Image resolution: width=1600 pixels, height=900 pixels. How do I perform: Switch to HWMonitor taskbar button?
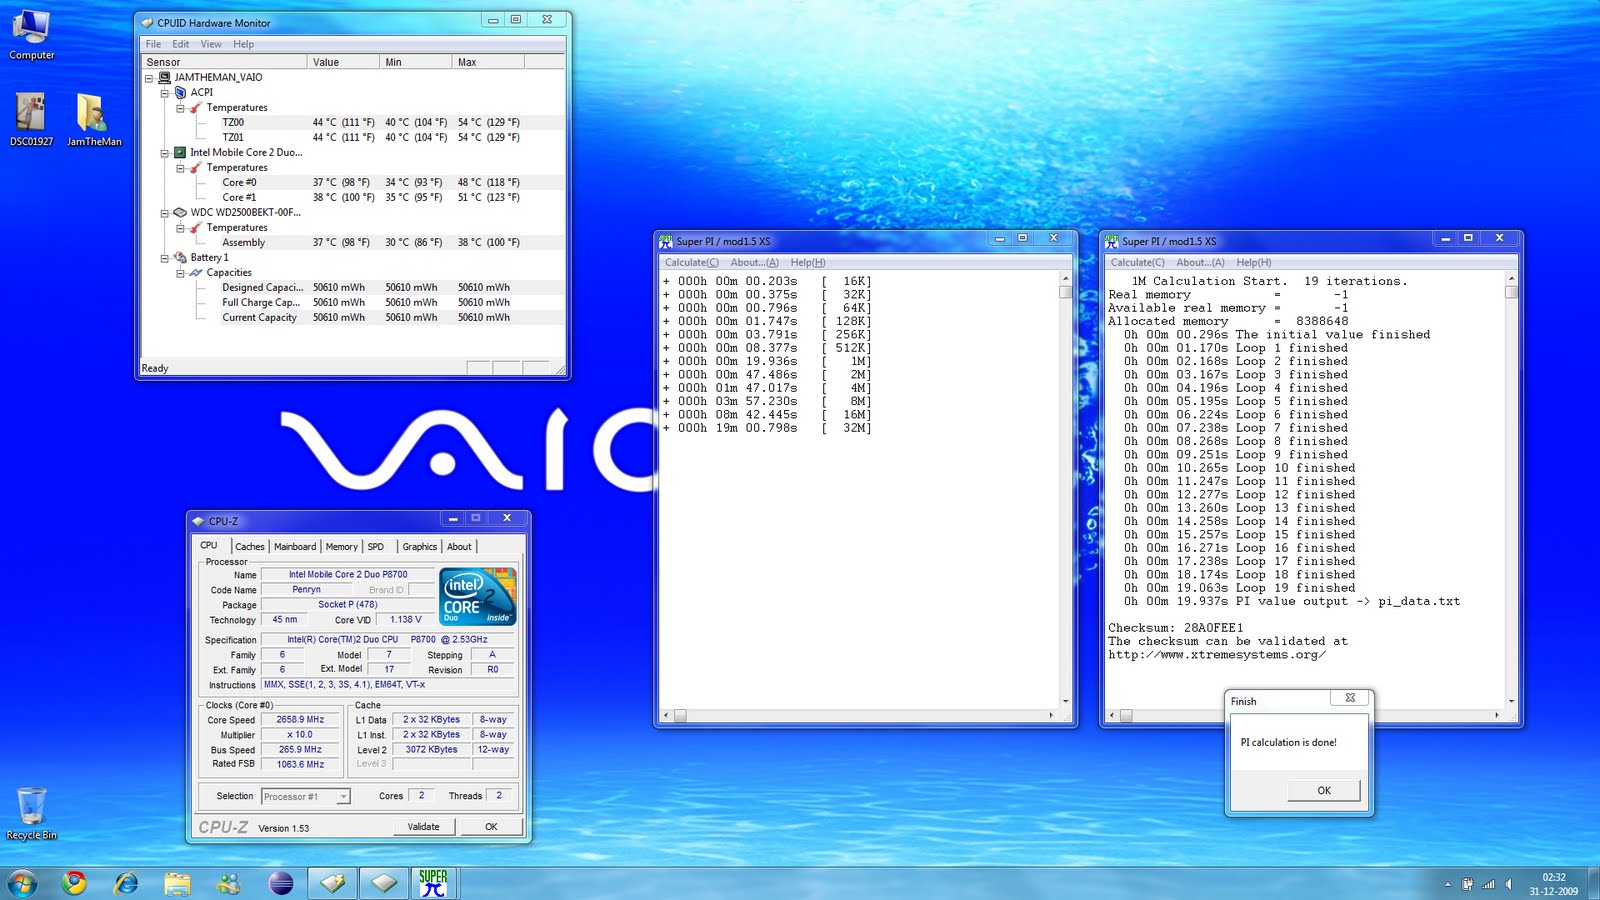(333, 883)
